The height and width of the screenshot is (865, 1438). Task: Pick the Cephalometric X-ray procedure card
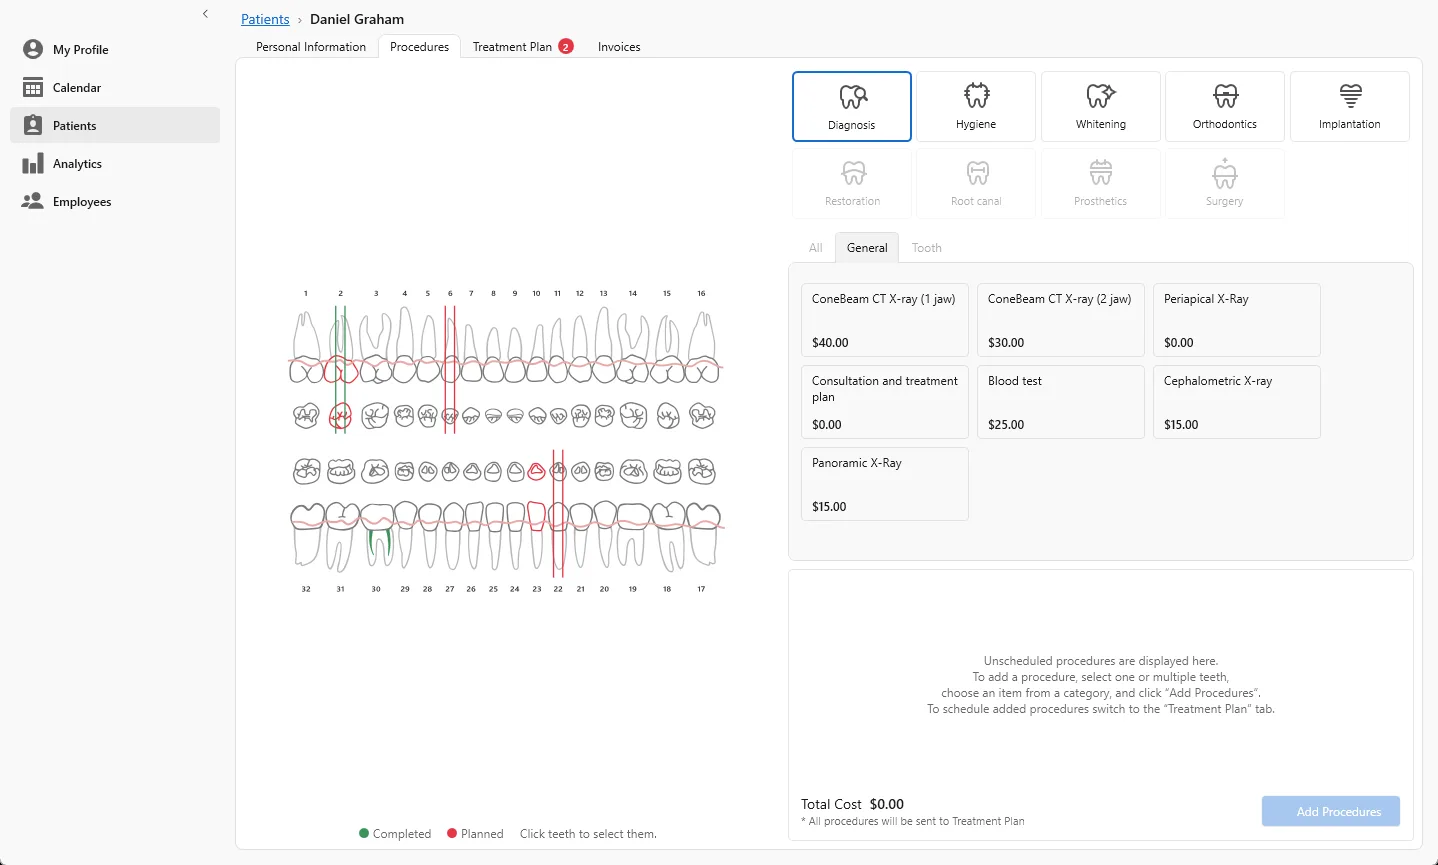pyautogui.click(x=1237, y=402)
